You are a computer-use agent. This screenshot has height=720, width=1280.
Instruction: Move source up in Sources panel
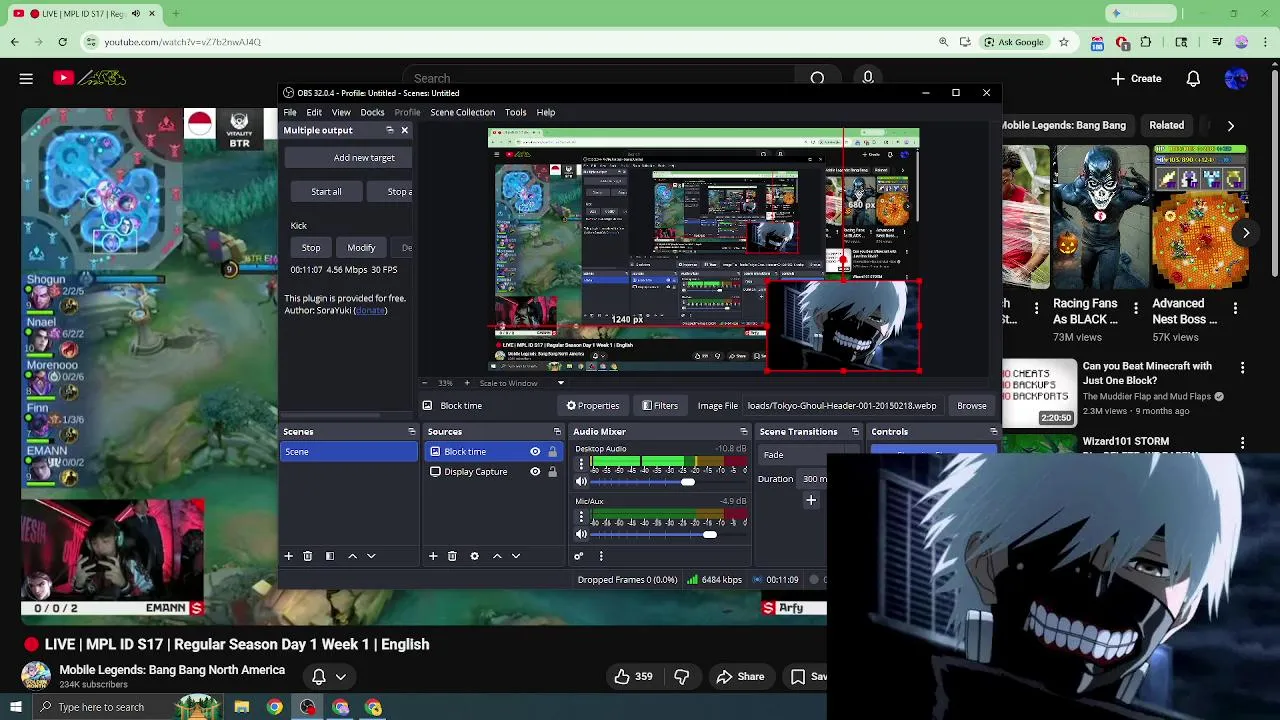click(497, 556)
